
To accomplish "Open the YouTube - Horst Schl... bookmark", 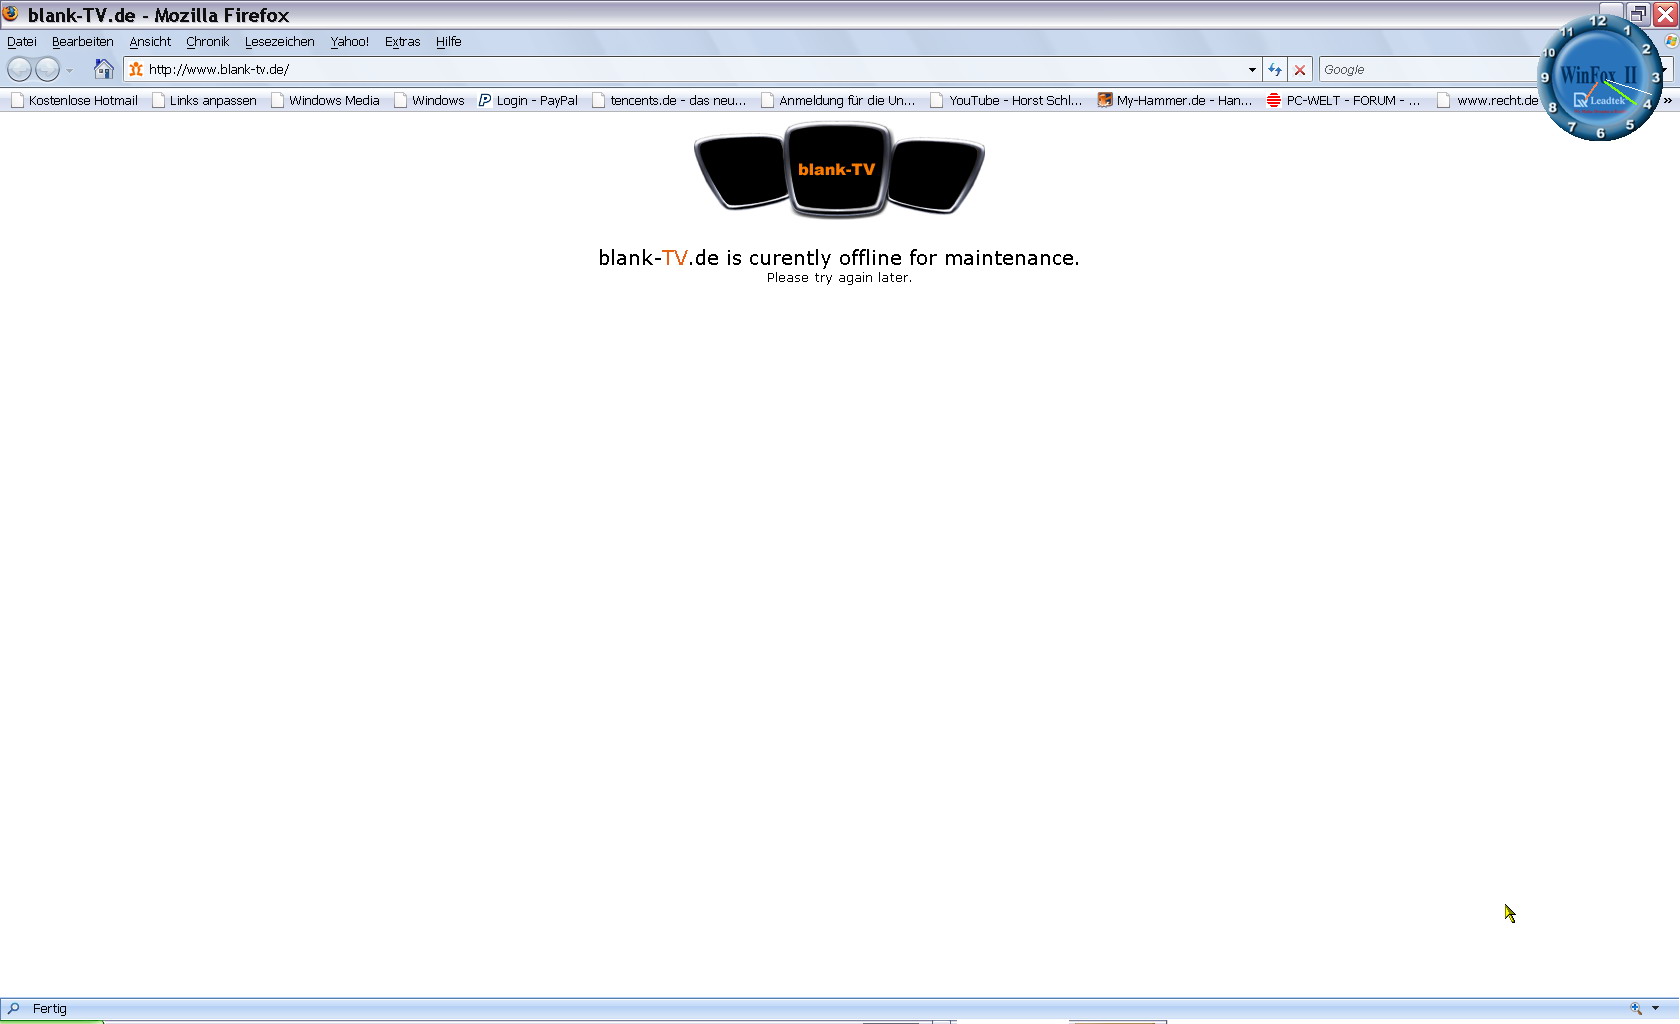I will [x=1007, y=100].
